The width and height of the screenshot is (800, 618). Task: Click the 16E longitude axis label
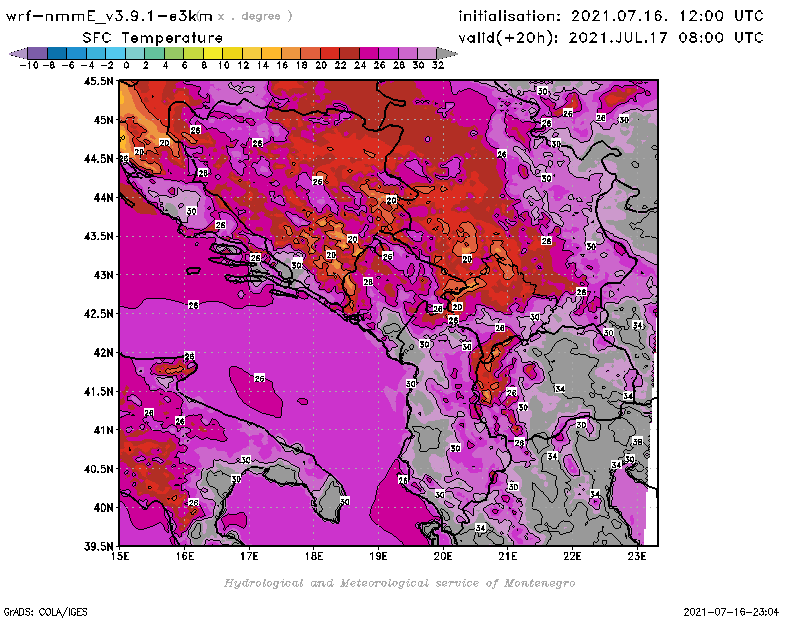(x=185, y=556)
